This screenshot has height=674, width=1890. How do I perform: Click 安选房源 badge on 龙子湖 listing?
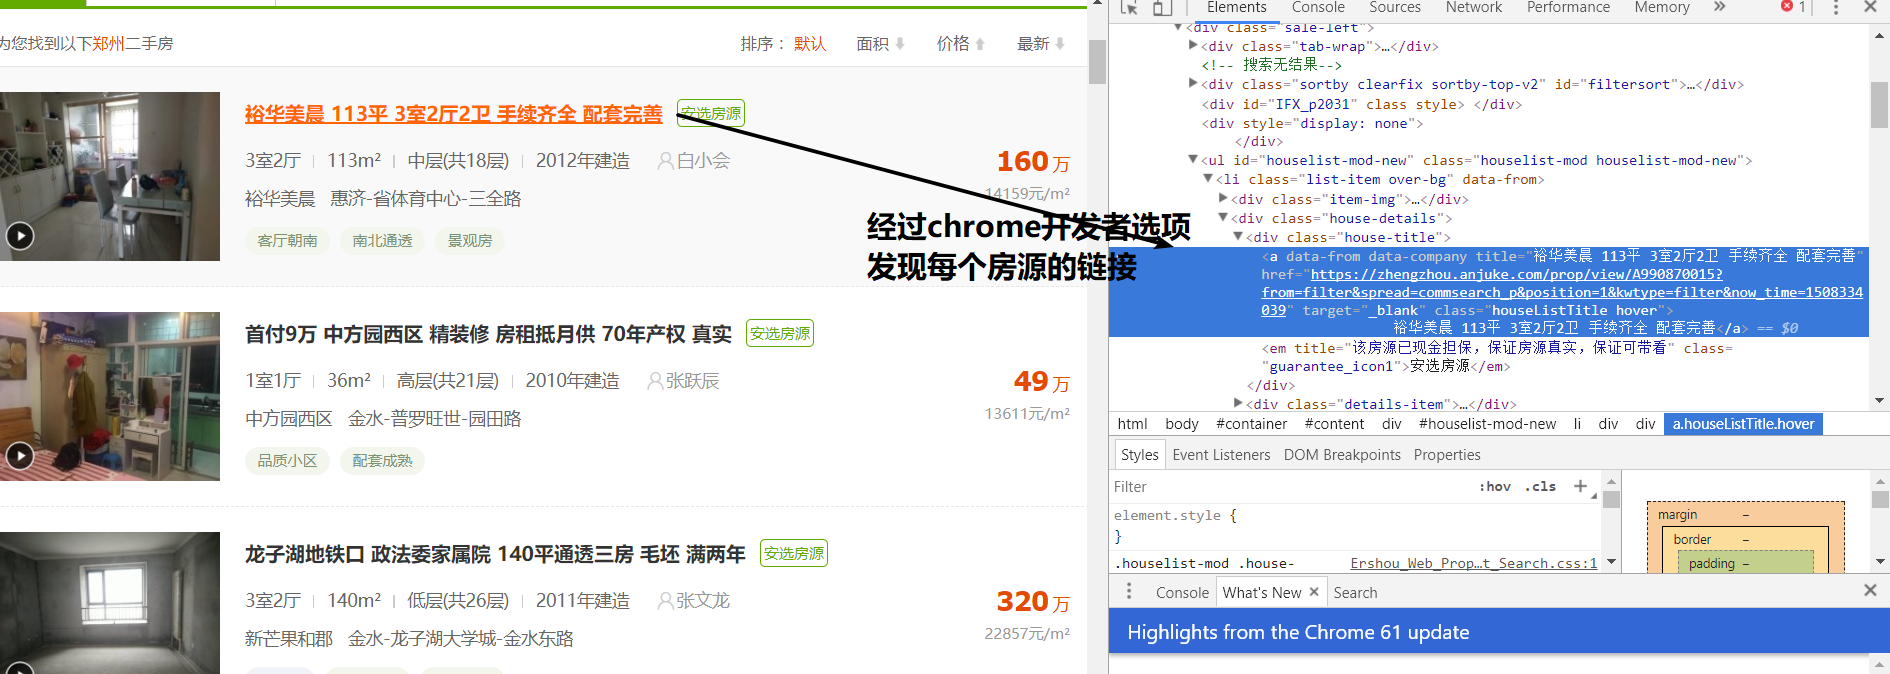pos(794,554)
